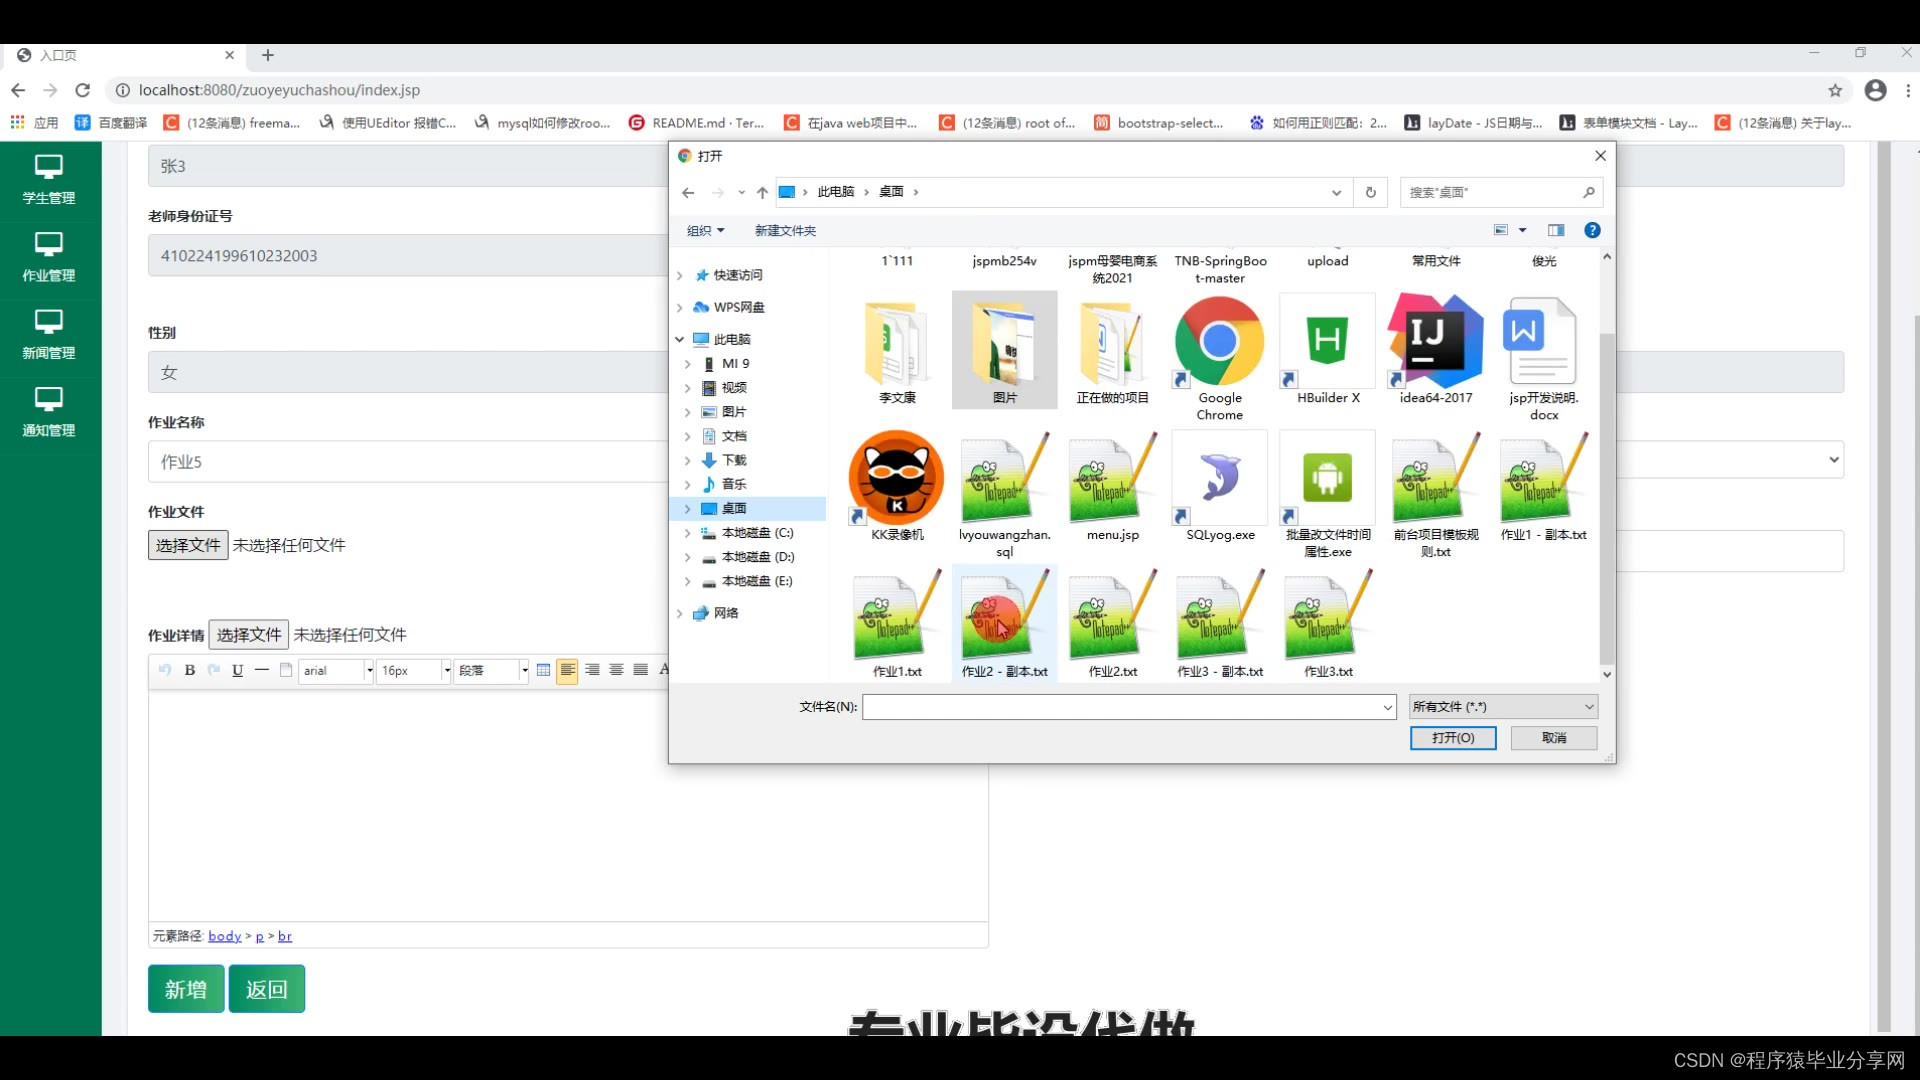
Task: Toggle bold formatting in the editor toolbar
Action: [190, 670]
